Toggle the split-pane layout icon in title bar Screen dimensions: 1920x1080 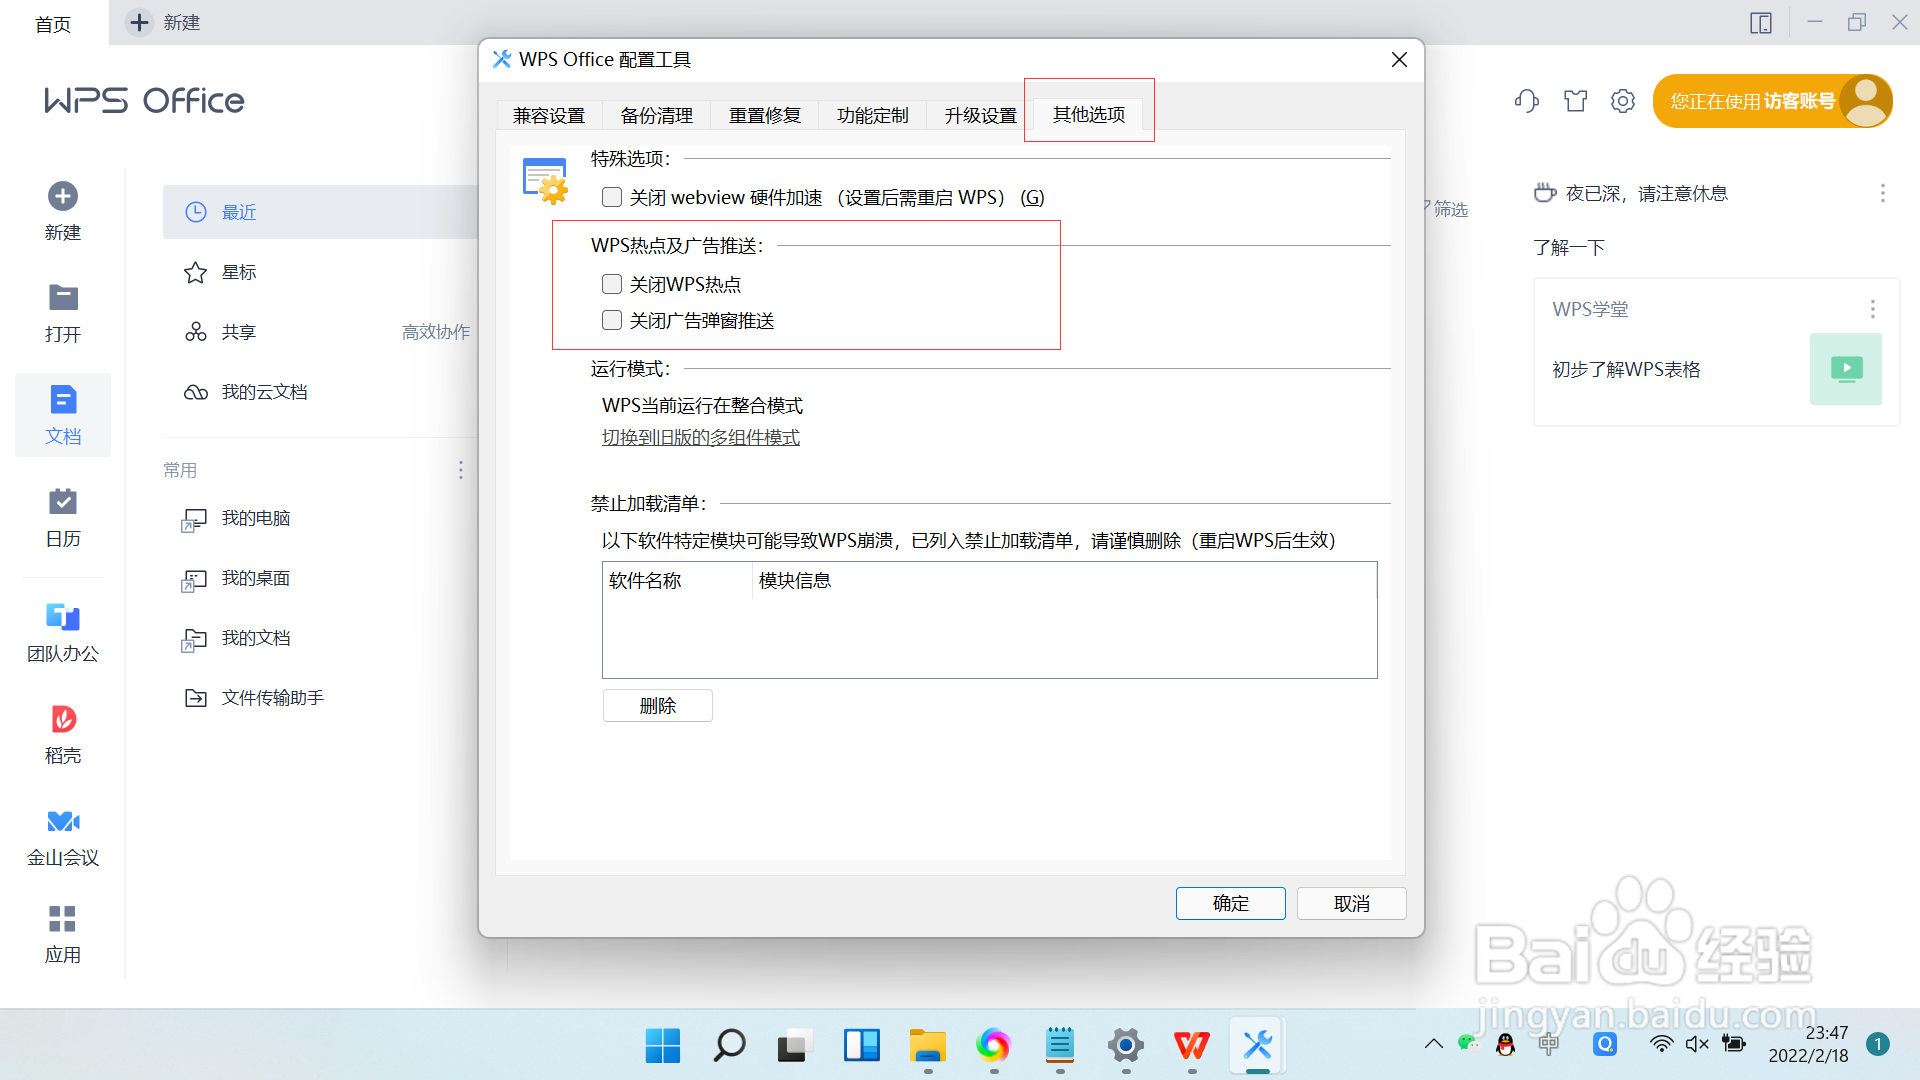(x=1761, y=22)
